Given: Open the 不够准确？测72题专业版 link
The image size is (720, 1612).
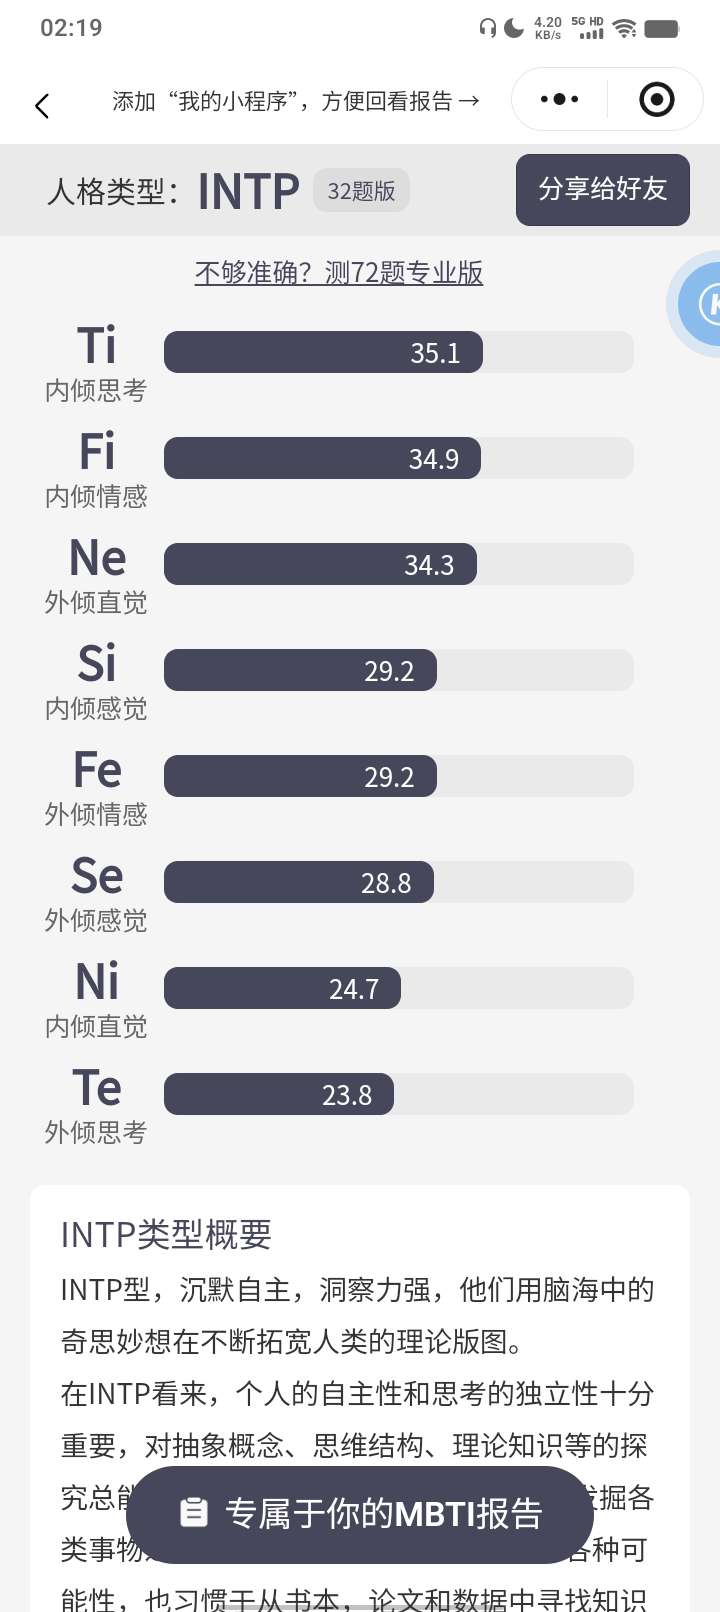Looking at the screenshot, I should click(x=339, y=272).
